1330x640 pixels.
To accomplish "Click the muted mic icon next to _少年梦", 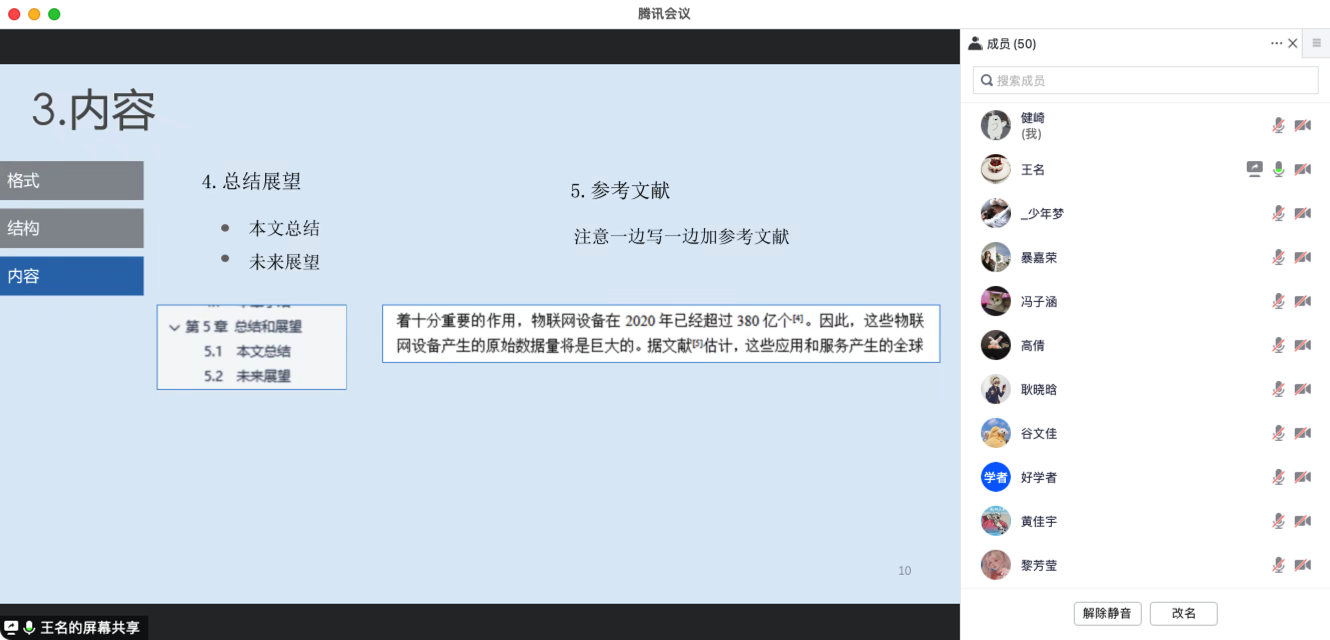I will (1277, 213).
